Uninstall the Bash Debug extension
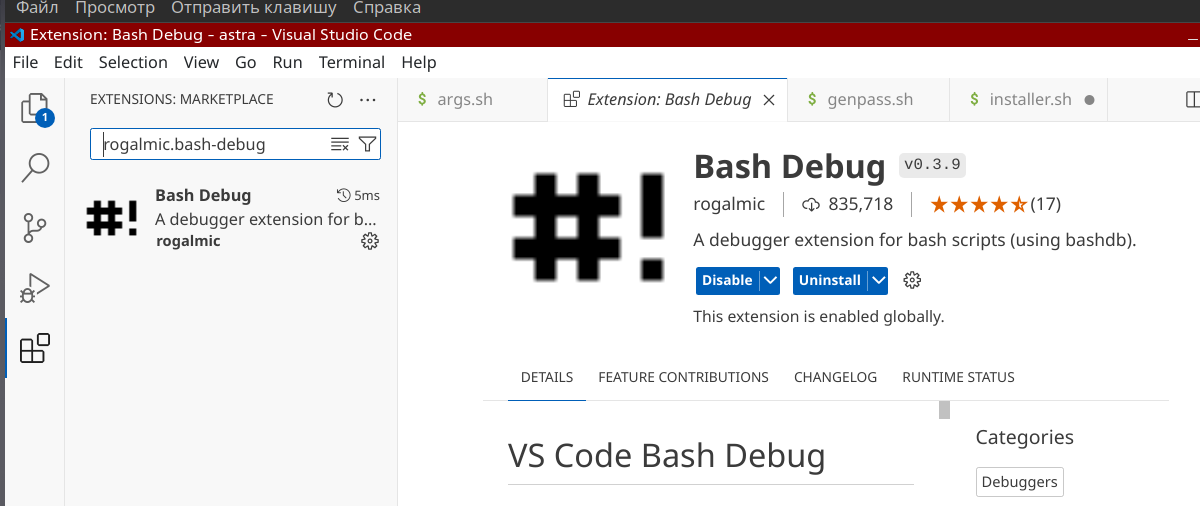 click(x=830, y=281)
